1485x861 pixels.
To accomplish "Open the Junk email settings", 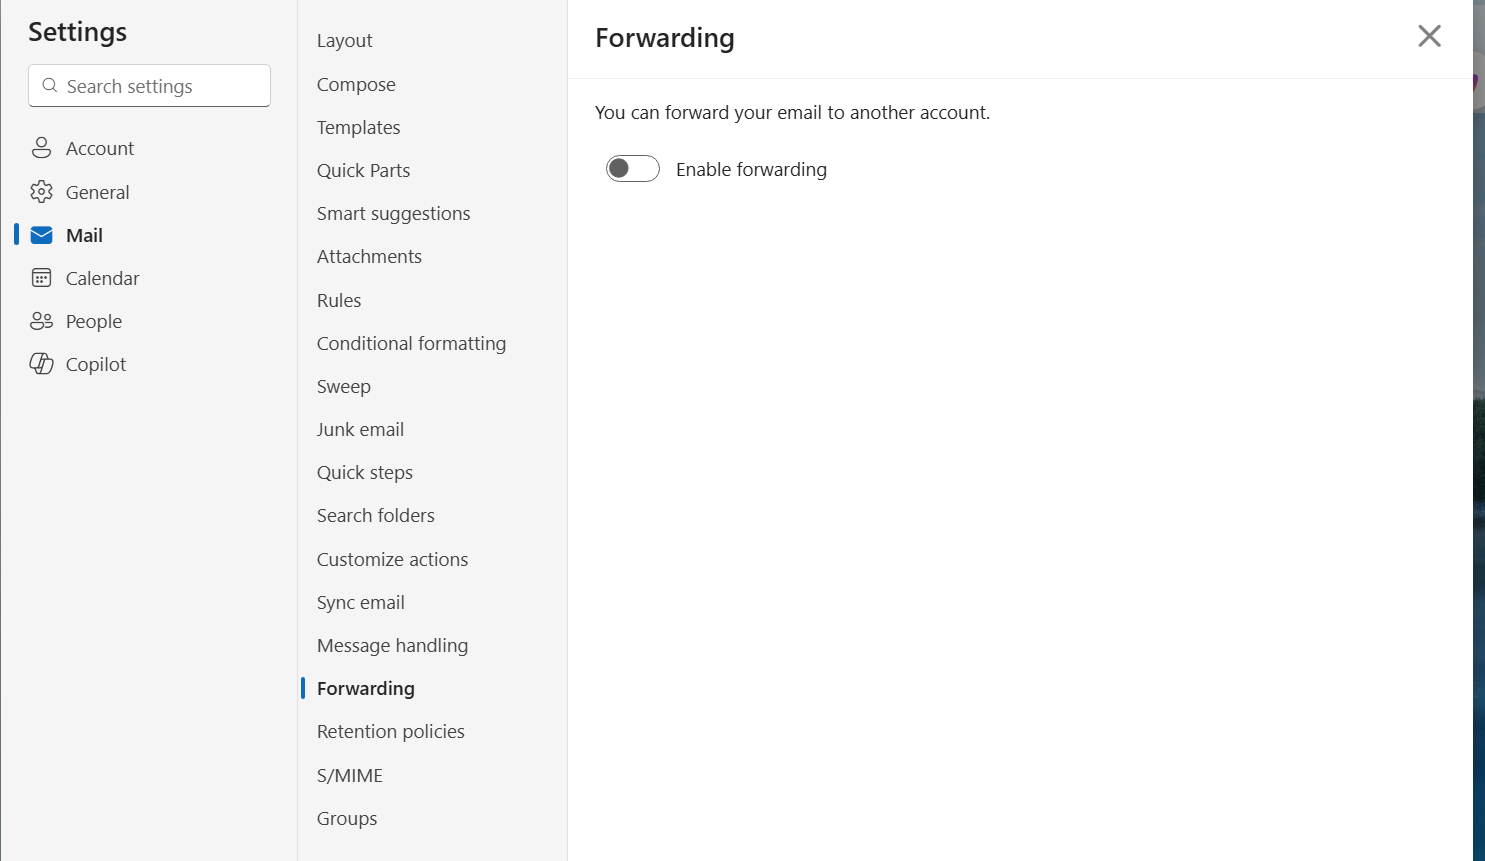I will (x=360, y=429).
